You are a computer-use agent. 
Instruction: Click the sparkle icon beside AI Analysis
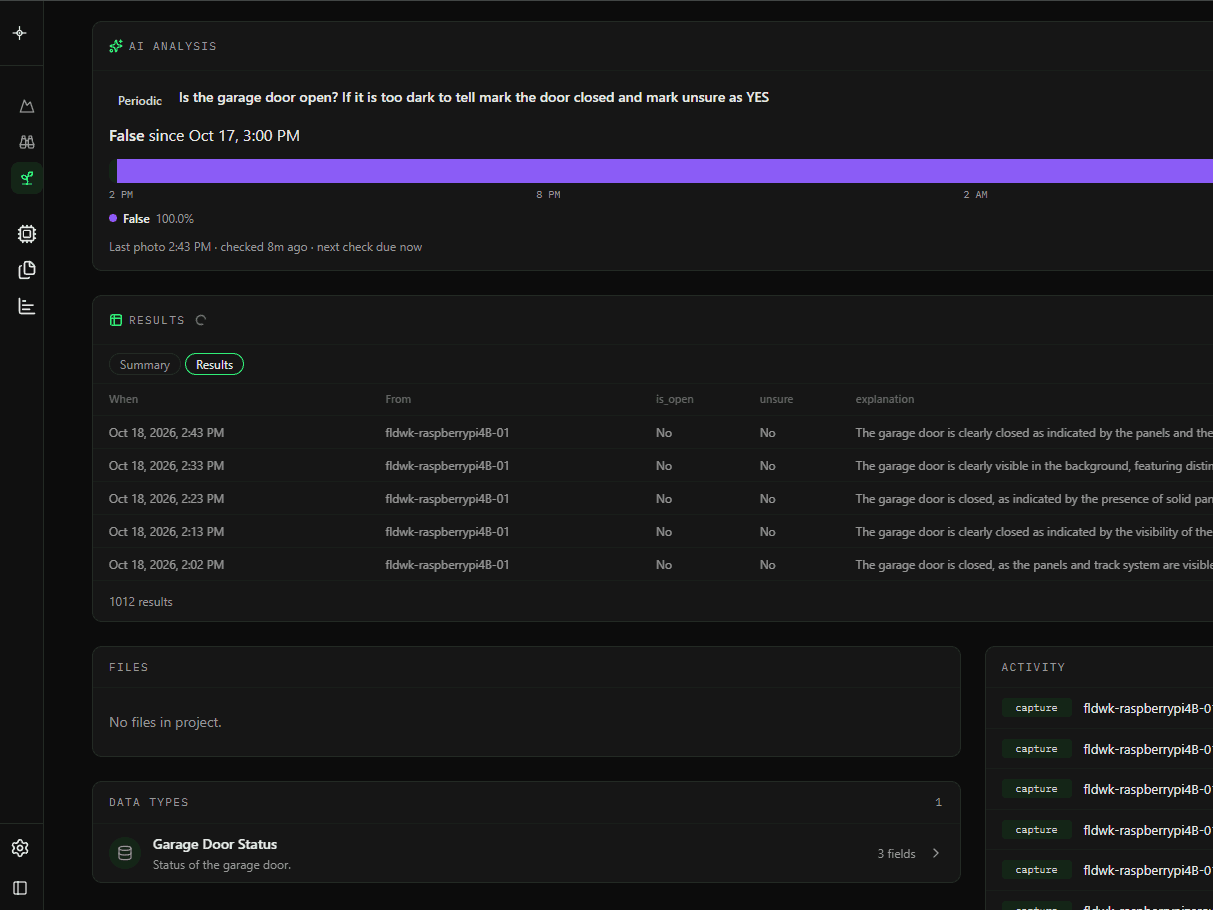pyautogui.click(x=116, y=46)
